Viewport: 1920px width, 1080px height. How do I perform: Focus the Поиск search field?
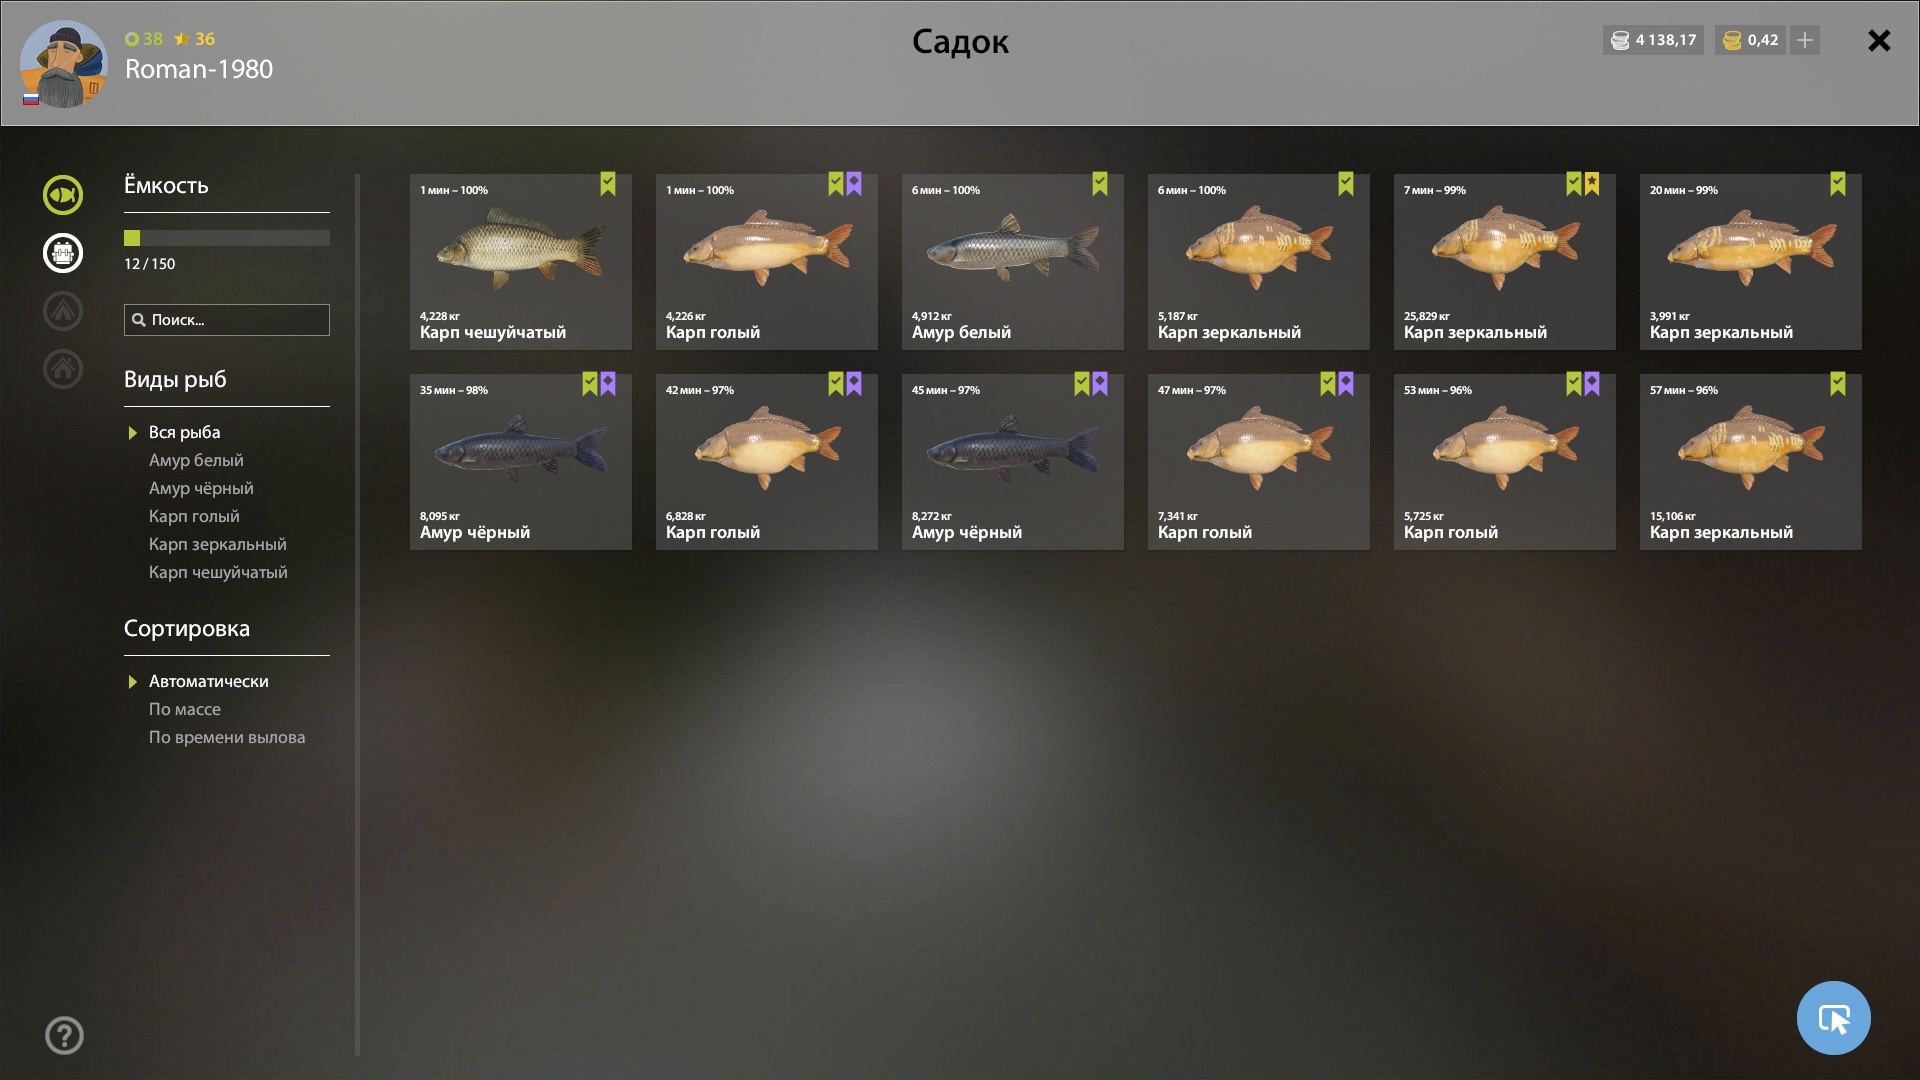[227, 320]
